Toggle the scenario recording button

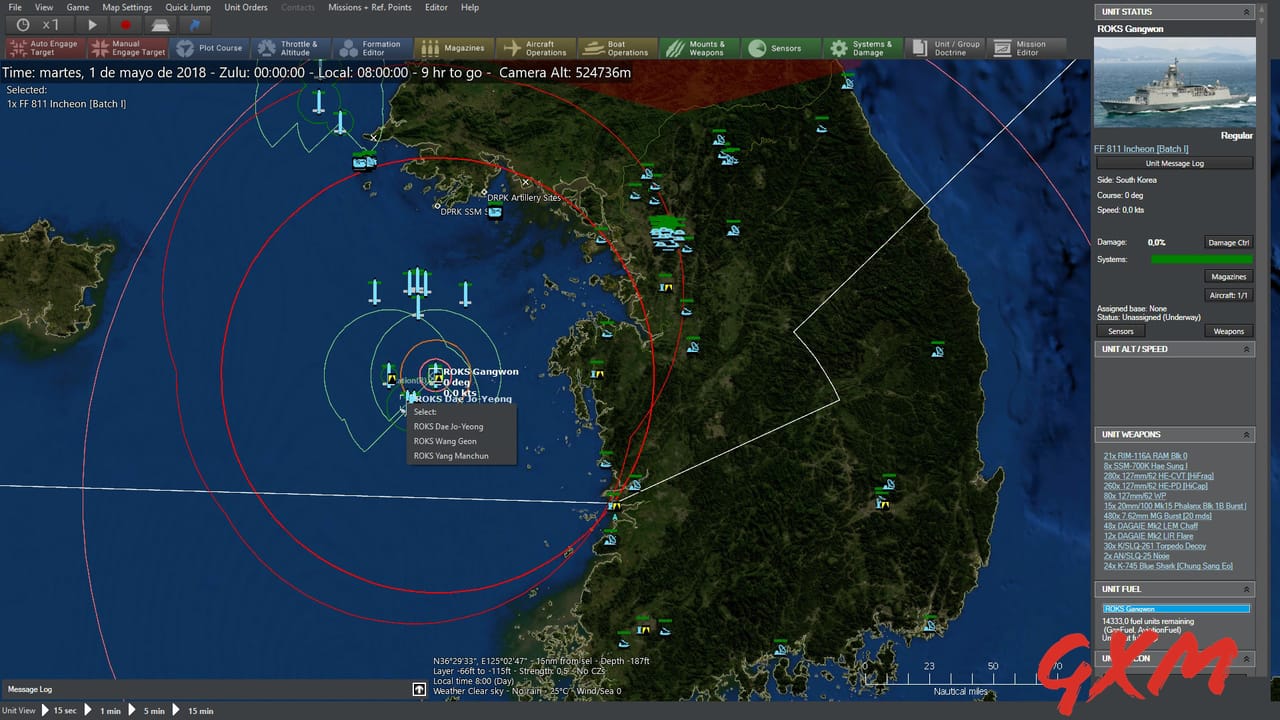pyautogui.click(x=127, y=25)
